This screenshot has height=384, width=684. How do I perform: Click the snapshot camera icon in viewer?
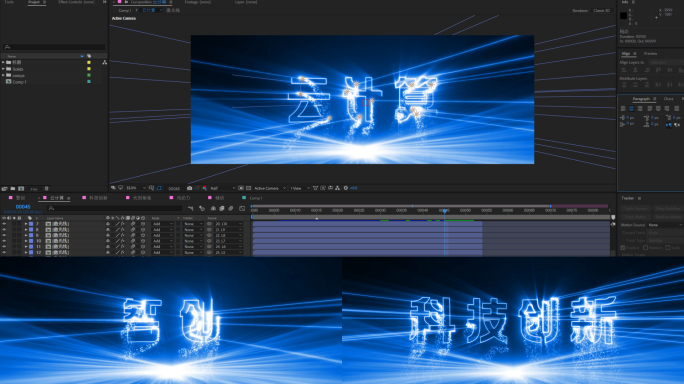pyautogui.click(x=189, y=188)
